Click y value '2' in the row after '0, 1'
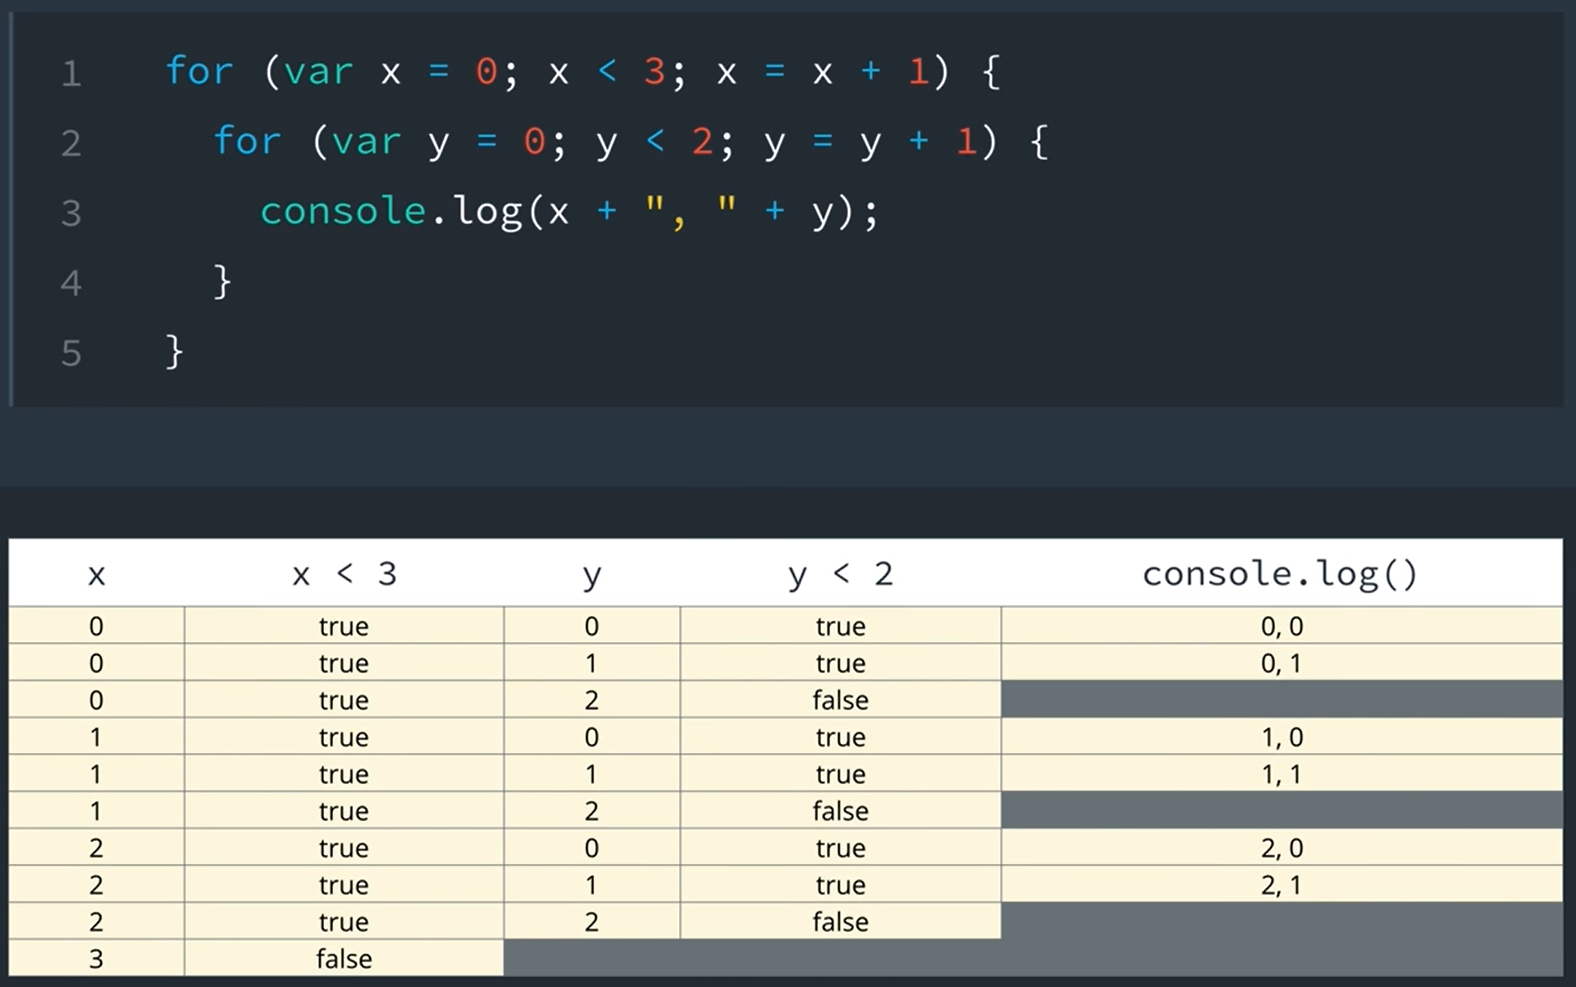The height and width of the screenshot is (987, 1576). pos(592,700)
